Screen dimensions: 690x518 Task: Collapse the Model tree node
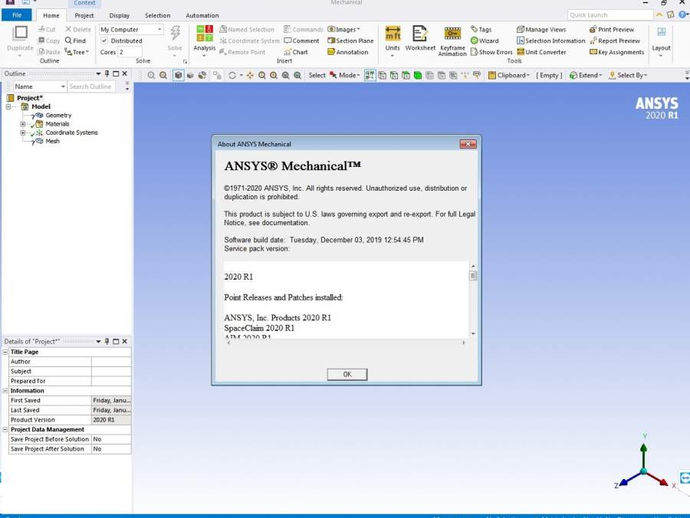[8, 107]
